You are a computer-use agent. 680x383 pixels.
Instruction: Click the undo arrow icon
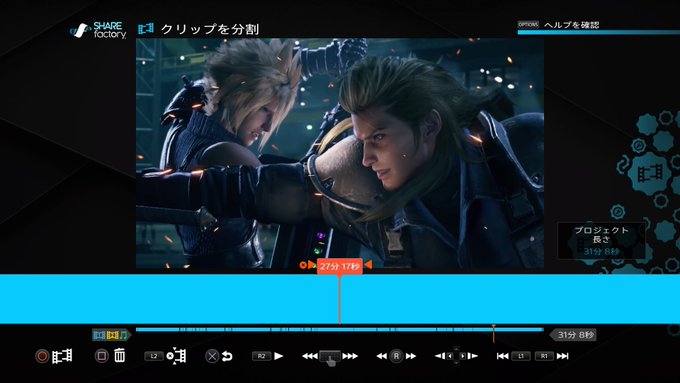click(227, 356)
